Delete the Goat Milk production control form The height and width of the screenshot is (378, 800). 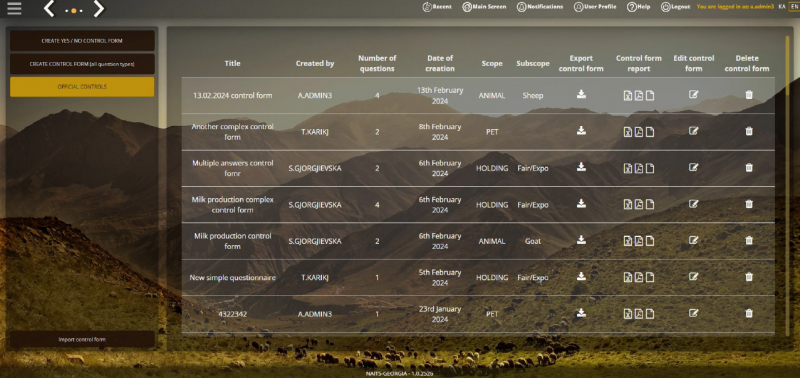tap(749, 240)
